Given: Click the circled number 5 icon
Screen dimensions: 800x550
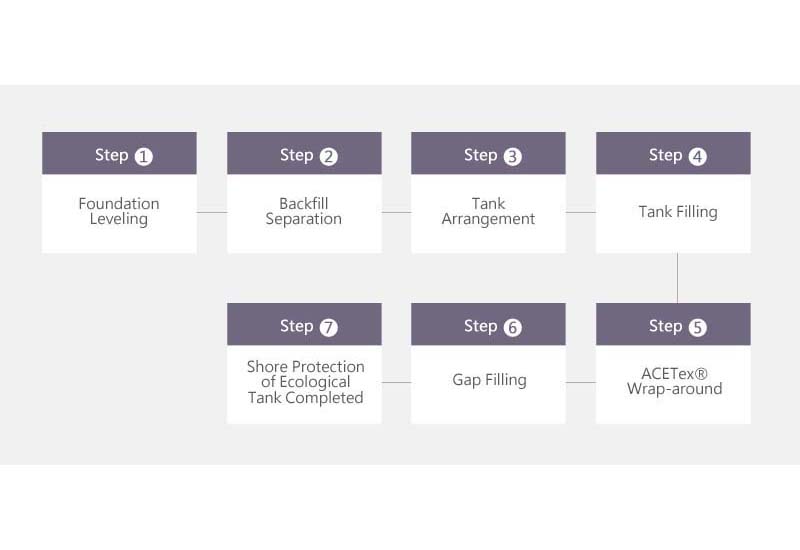Looking at the screenshot, I should click(x=697, y=327).
